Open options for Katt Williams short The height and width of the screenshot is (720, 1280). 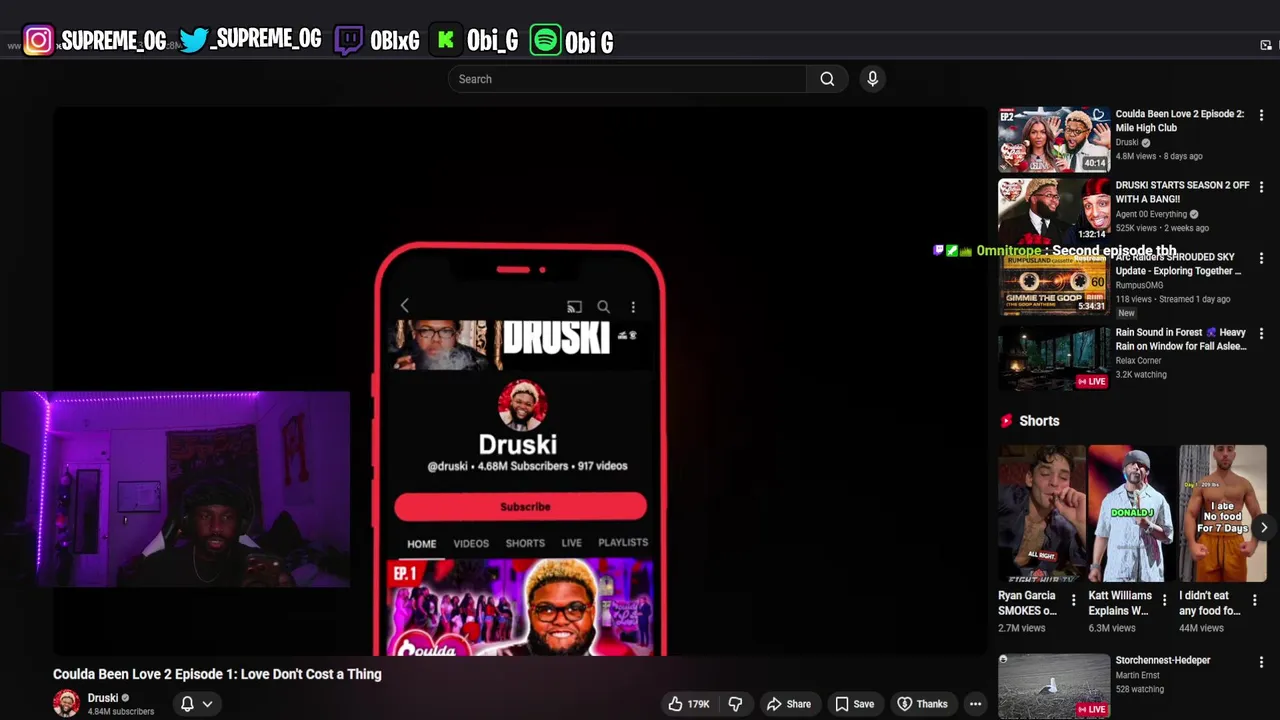[1163, 600]
